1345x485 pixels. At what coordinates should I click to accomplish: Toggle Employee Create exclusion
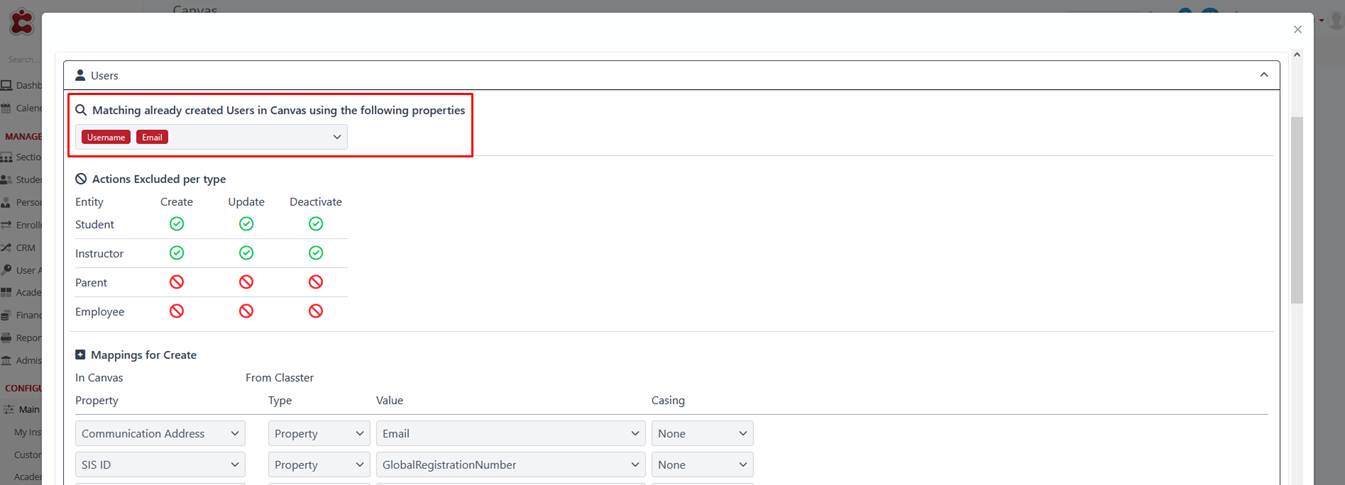177,311
